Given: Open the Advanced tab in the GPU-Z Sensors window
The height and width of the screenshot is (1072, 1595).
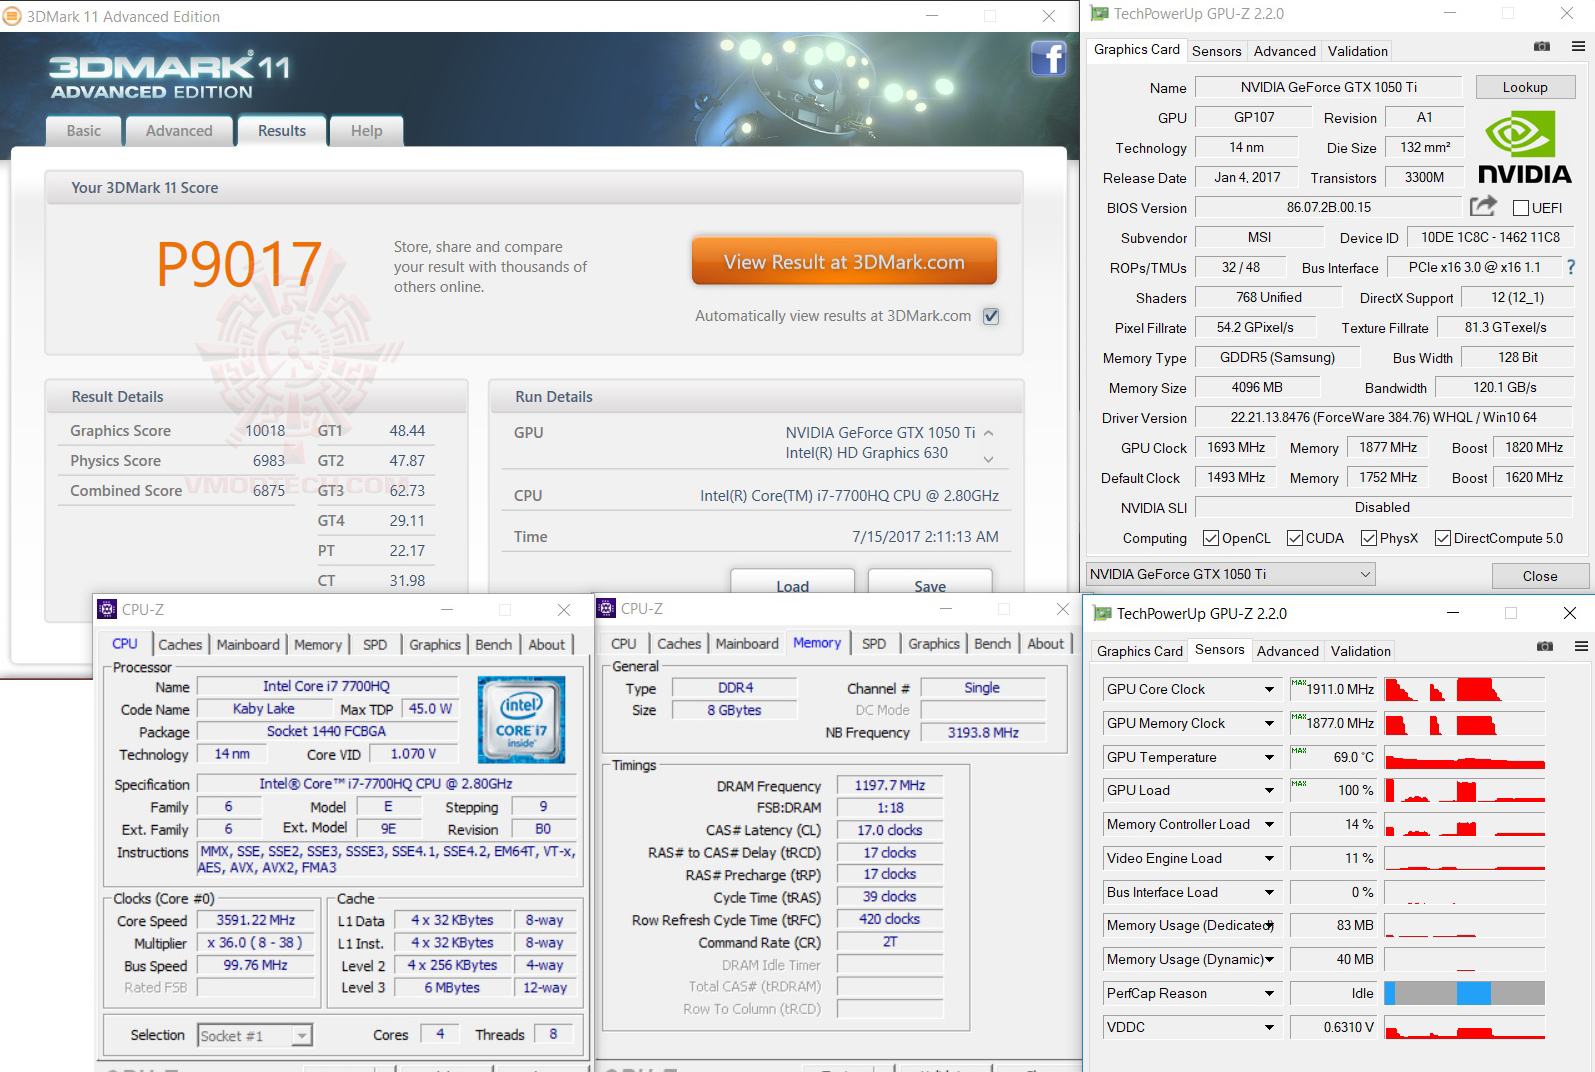Looking at the screenshot, I should [x=1288, y=651].
